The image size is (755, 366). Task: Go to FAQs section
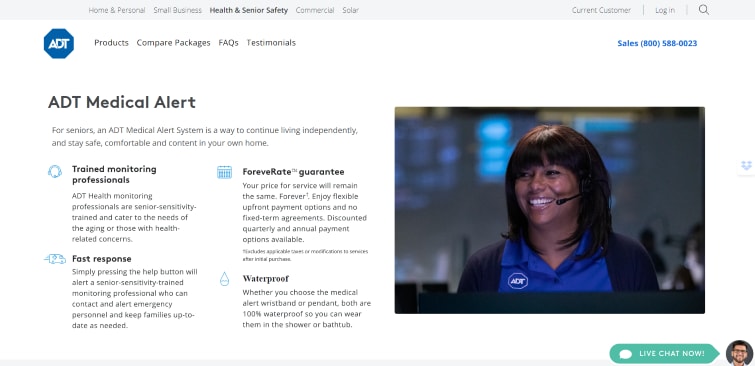click(x=228, y=43)
